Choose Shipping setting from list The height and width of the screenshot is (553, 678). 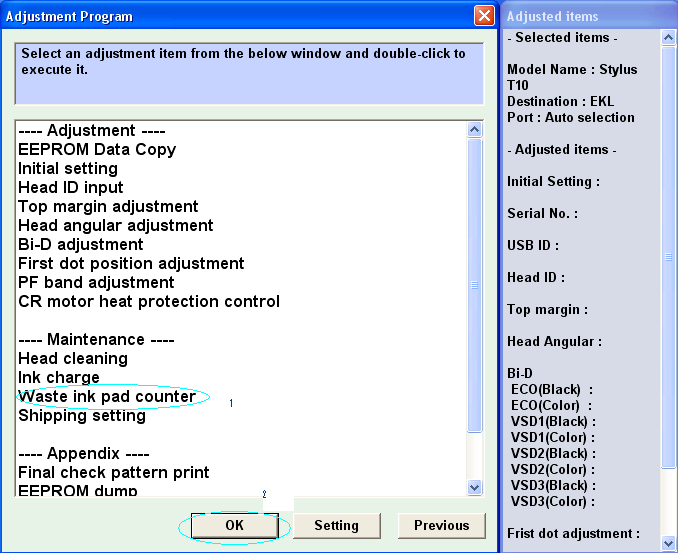(82, 415)
